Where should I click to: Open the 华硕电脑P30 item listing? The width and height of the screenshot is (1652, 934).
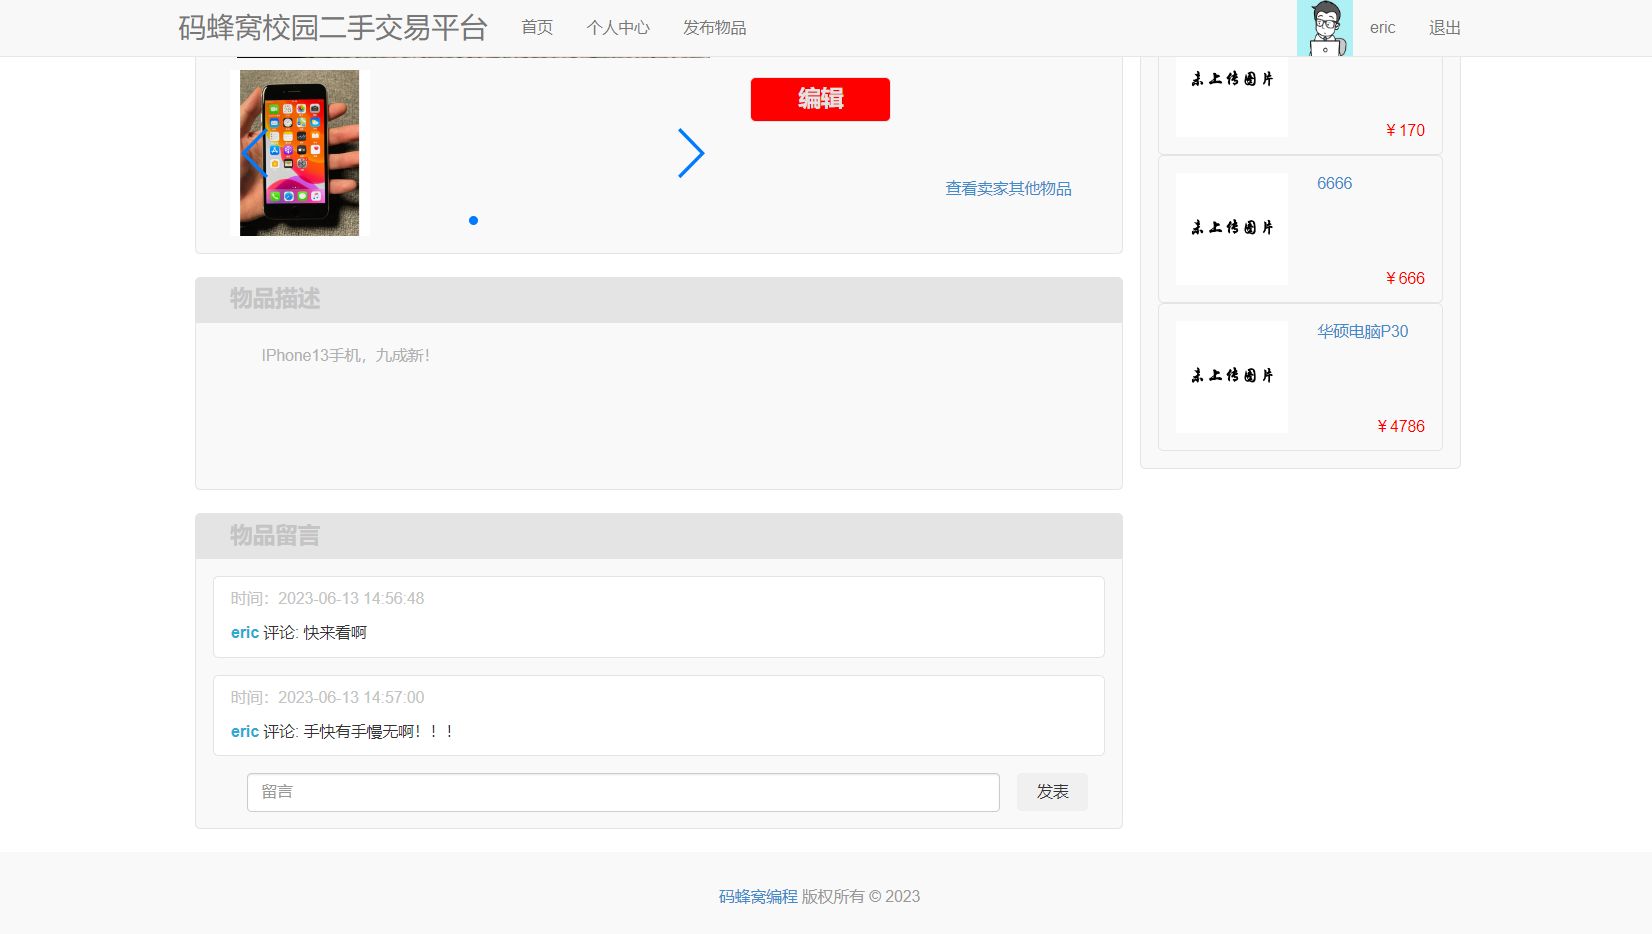click(1362, 331)
